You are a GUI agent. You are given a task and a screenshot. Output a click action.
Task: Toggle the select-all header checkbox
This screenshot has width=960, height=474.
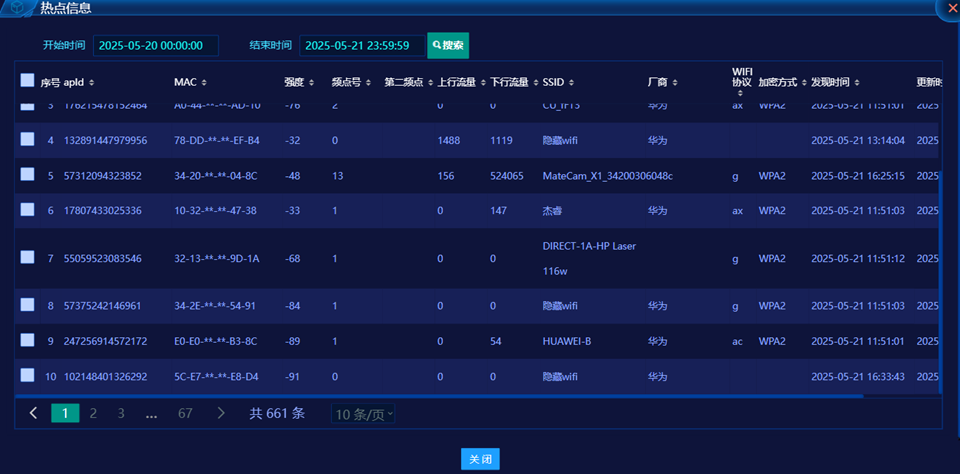(27, 80)
